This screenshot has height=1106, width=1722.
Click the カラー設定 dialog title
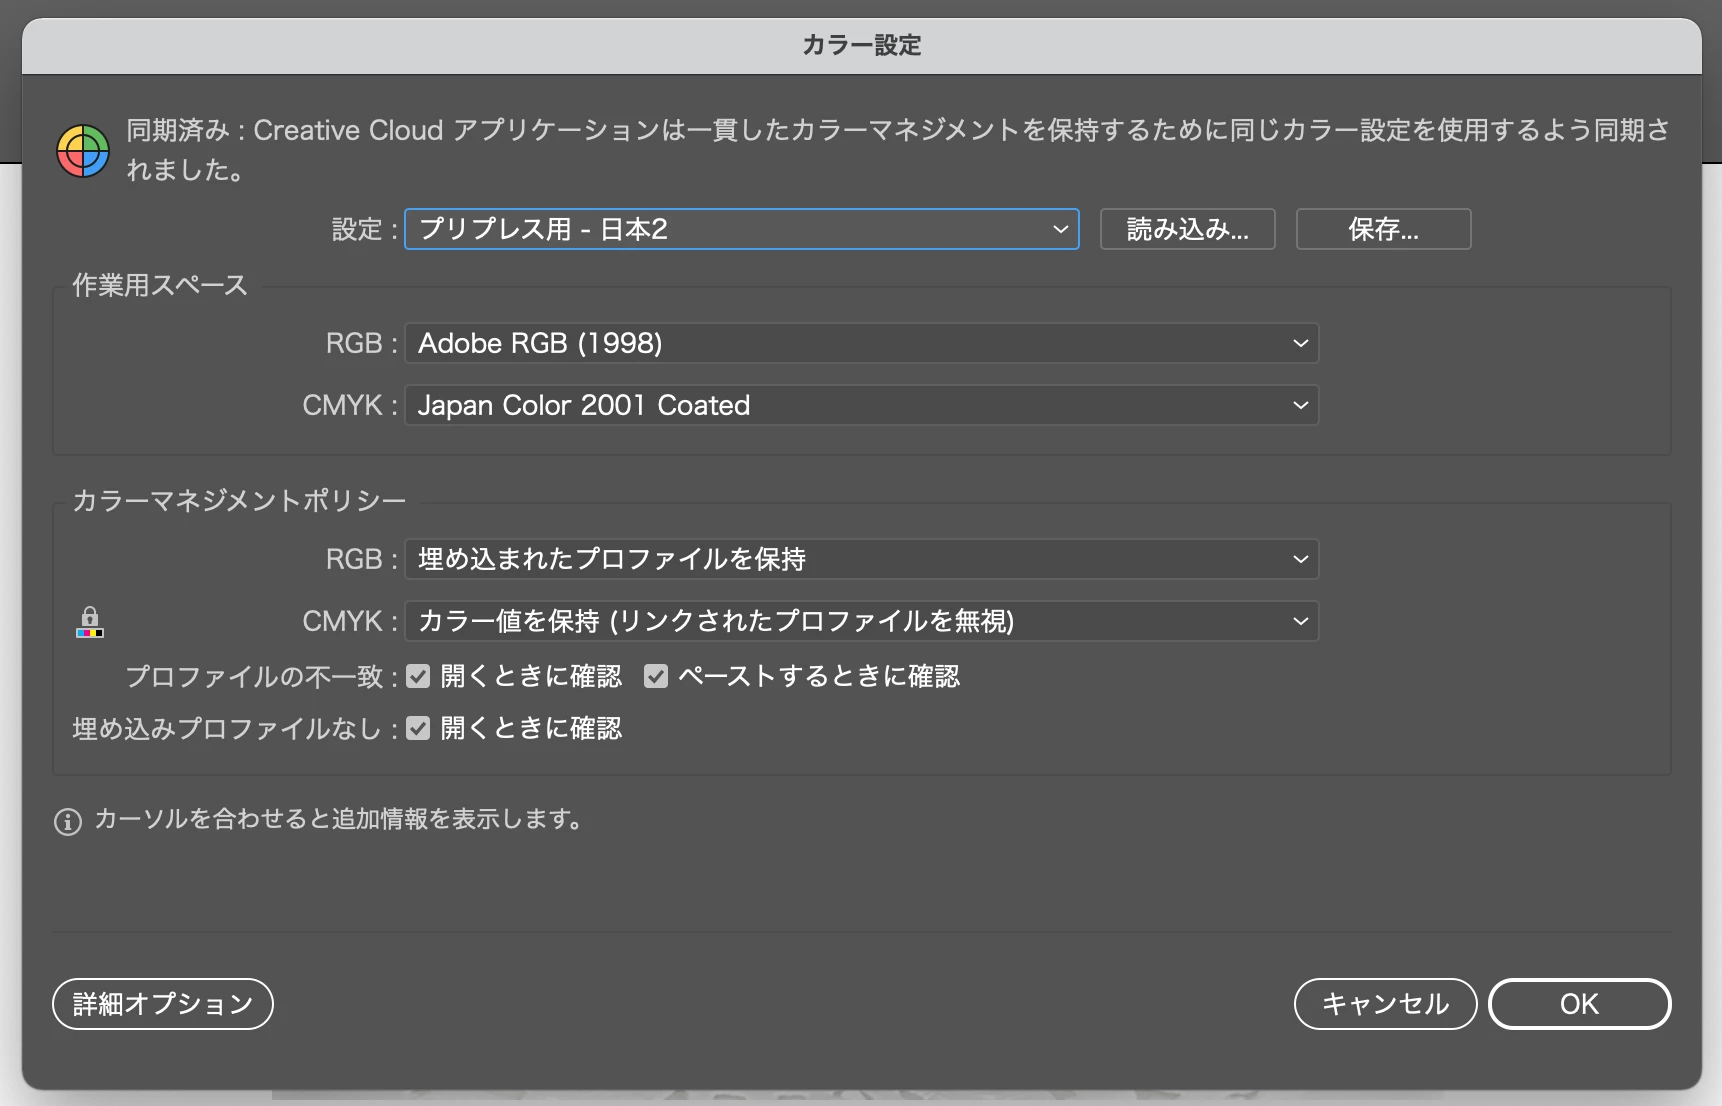tap(862, 45)
